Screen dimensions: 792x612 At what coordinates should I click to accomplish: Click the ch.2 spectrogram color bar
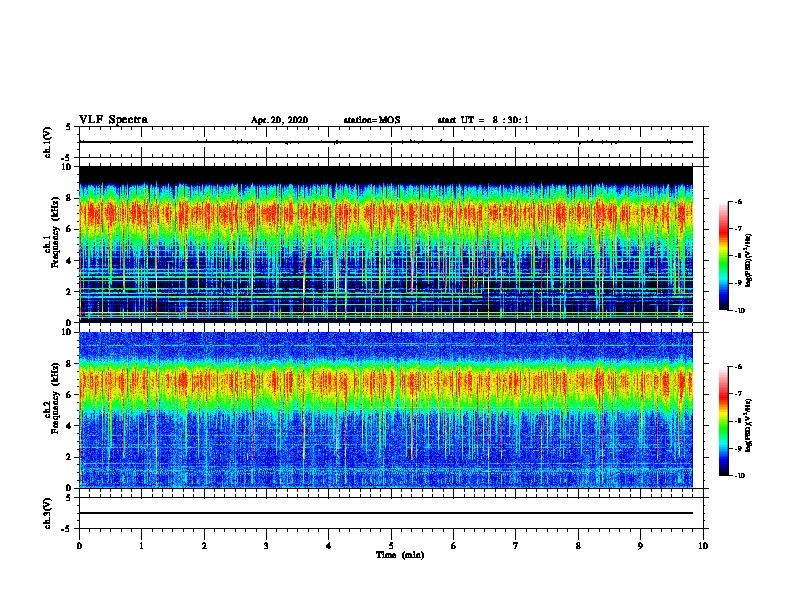[723, 421]
